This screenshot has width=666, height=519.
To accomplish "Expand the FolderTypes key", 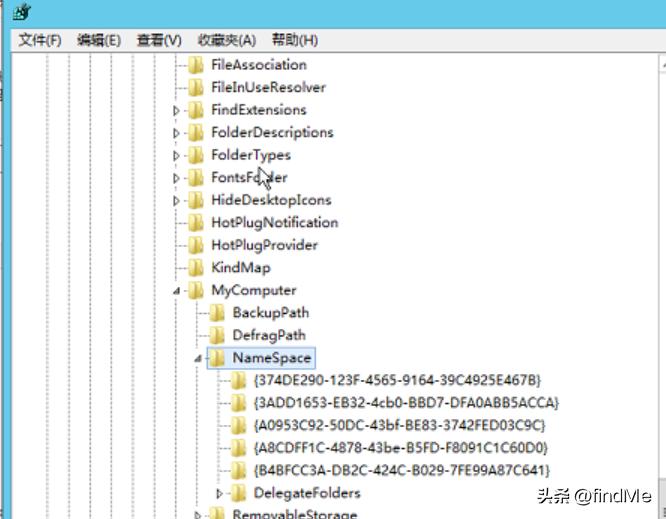I will coord(176,155).
